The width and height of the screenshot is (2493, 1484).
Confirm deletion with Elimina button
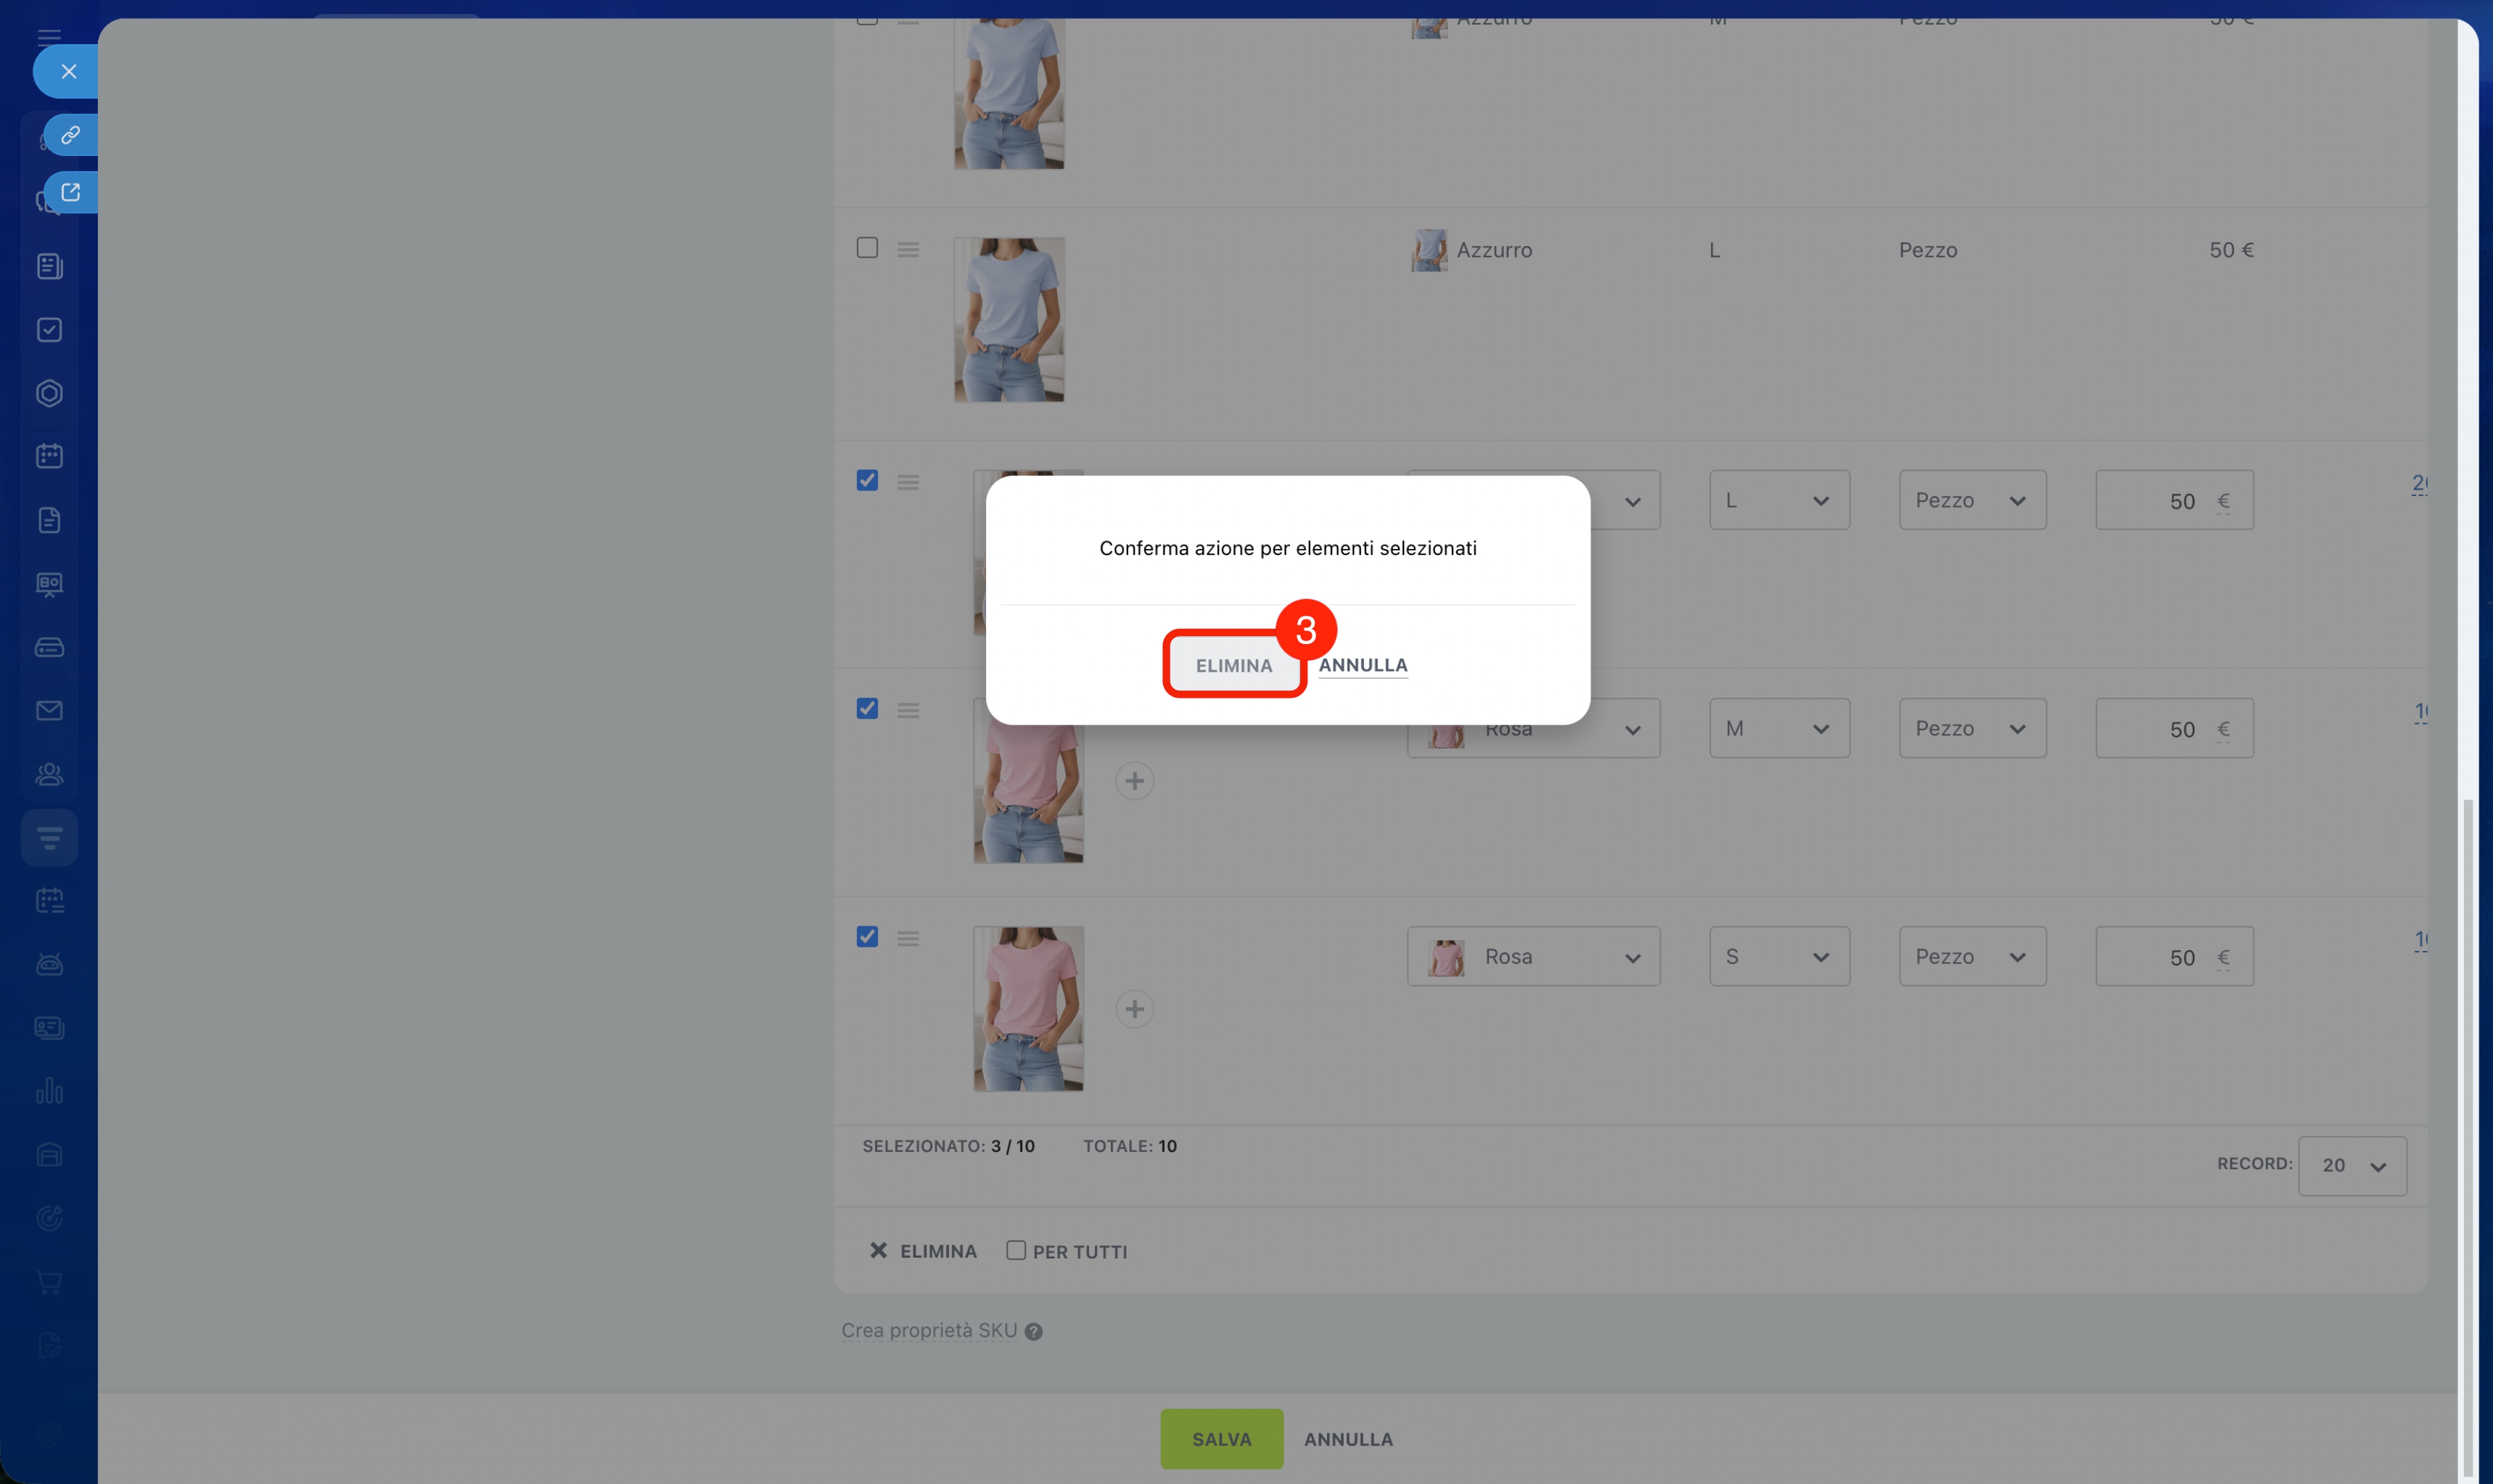(x=1233, y=665)
